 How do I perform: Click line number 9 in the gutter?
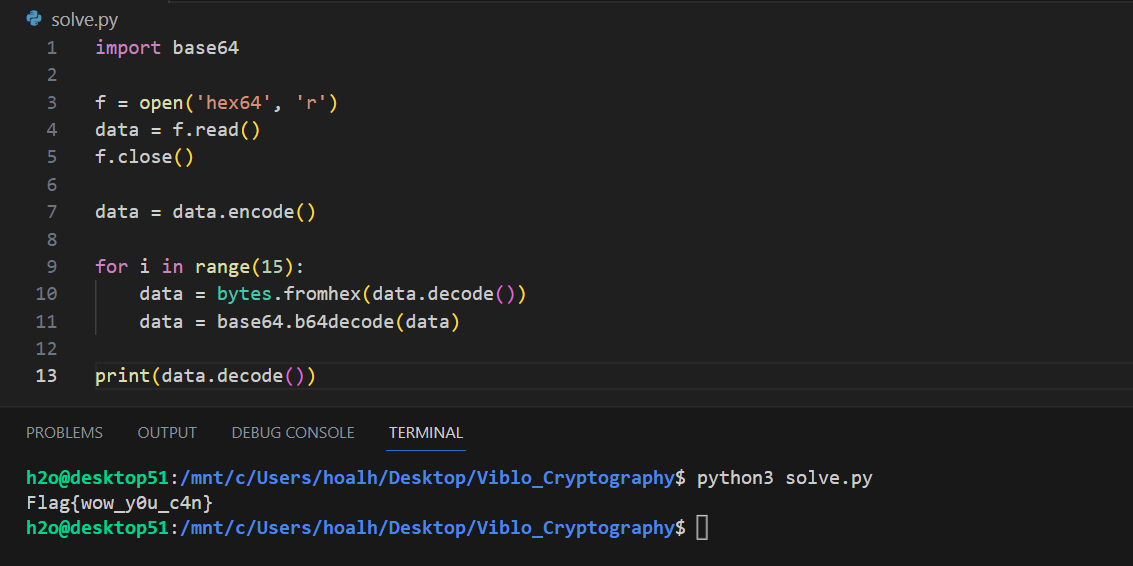point(51,267)
